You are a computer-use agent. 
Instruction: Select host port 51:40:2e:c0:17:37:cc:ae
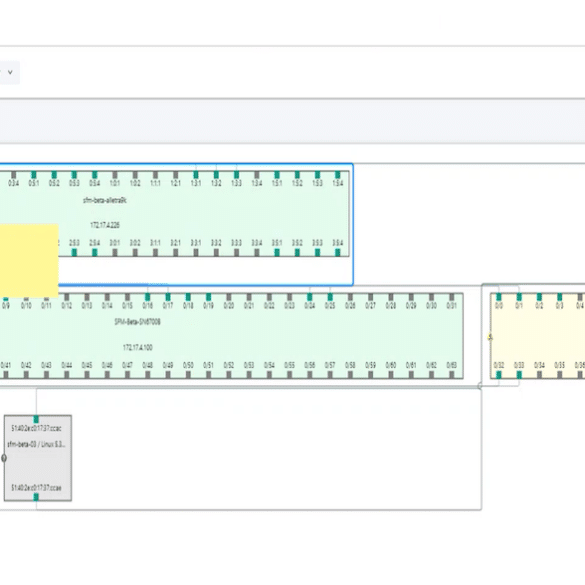[x=36, y=497]
